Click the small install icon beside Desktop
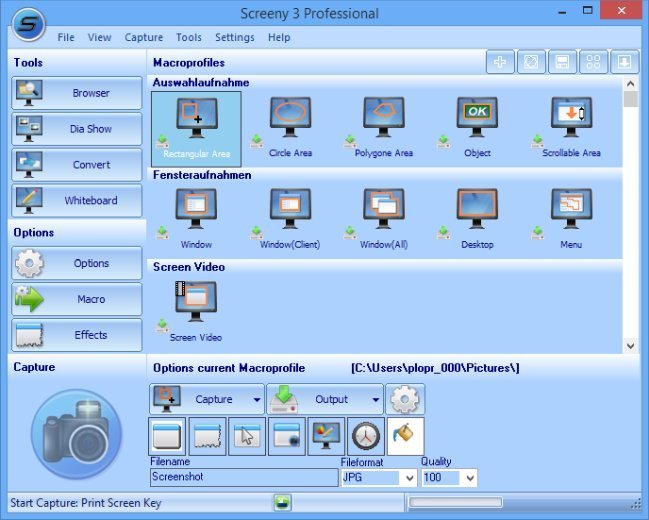 444,233
